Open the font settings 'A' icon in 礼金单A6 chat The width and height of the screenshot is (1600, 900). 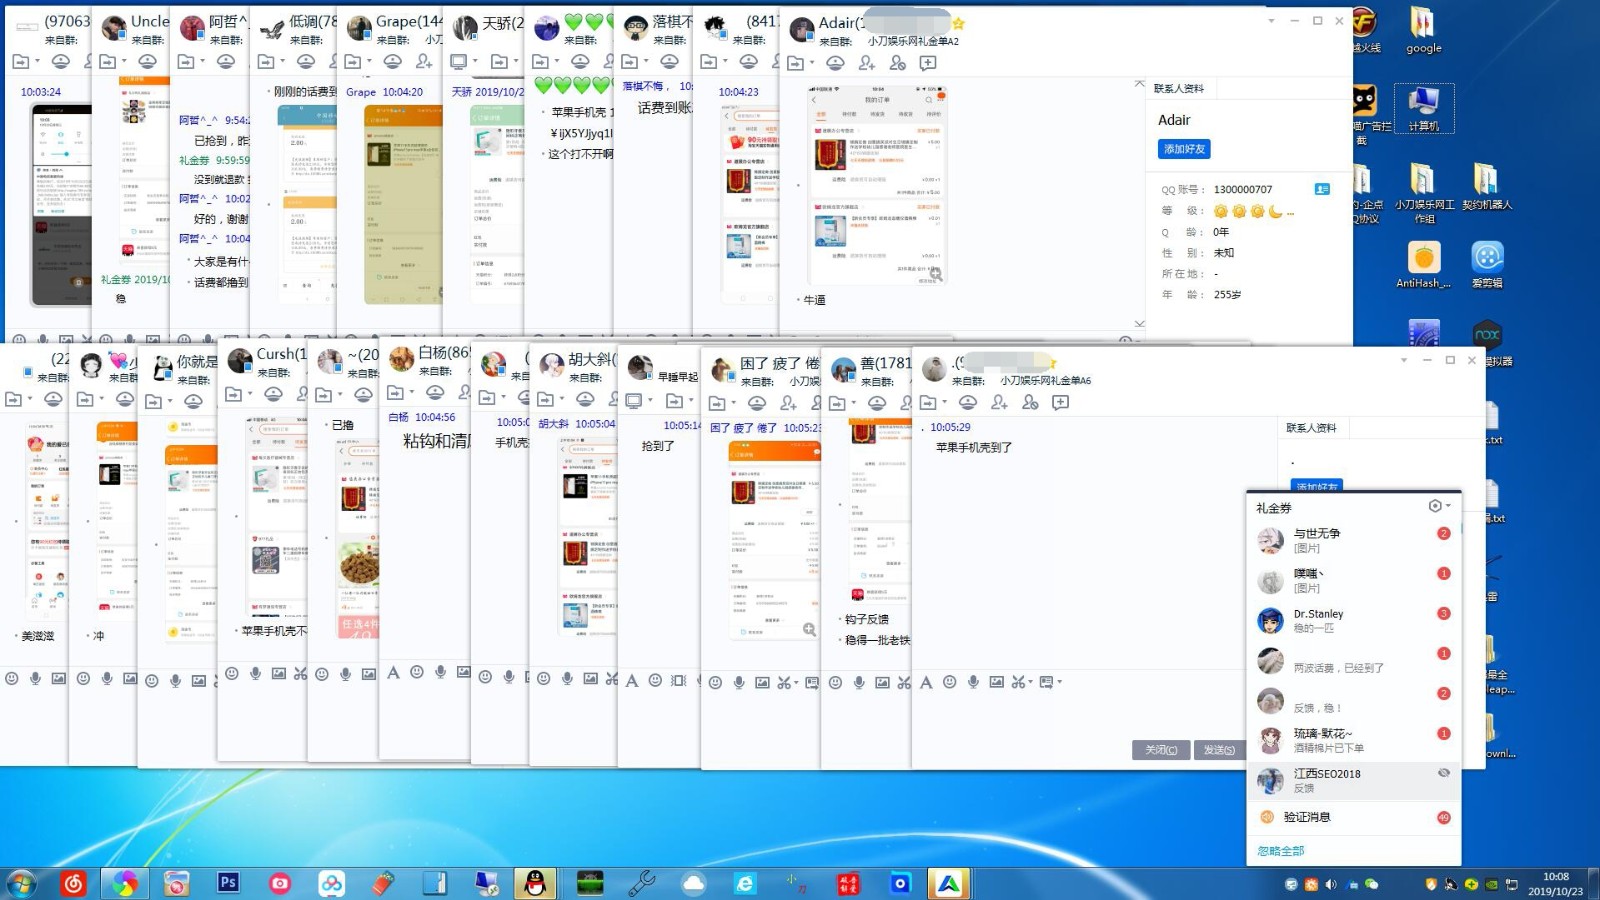point(926,682)
